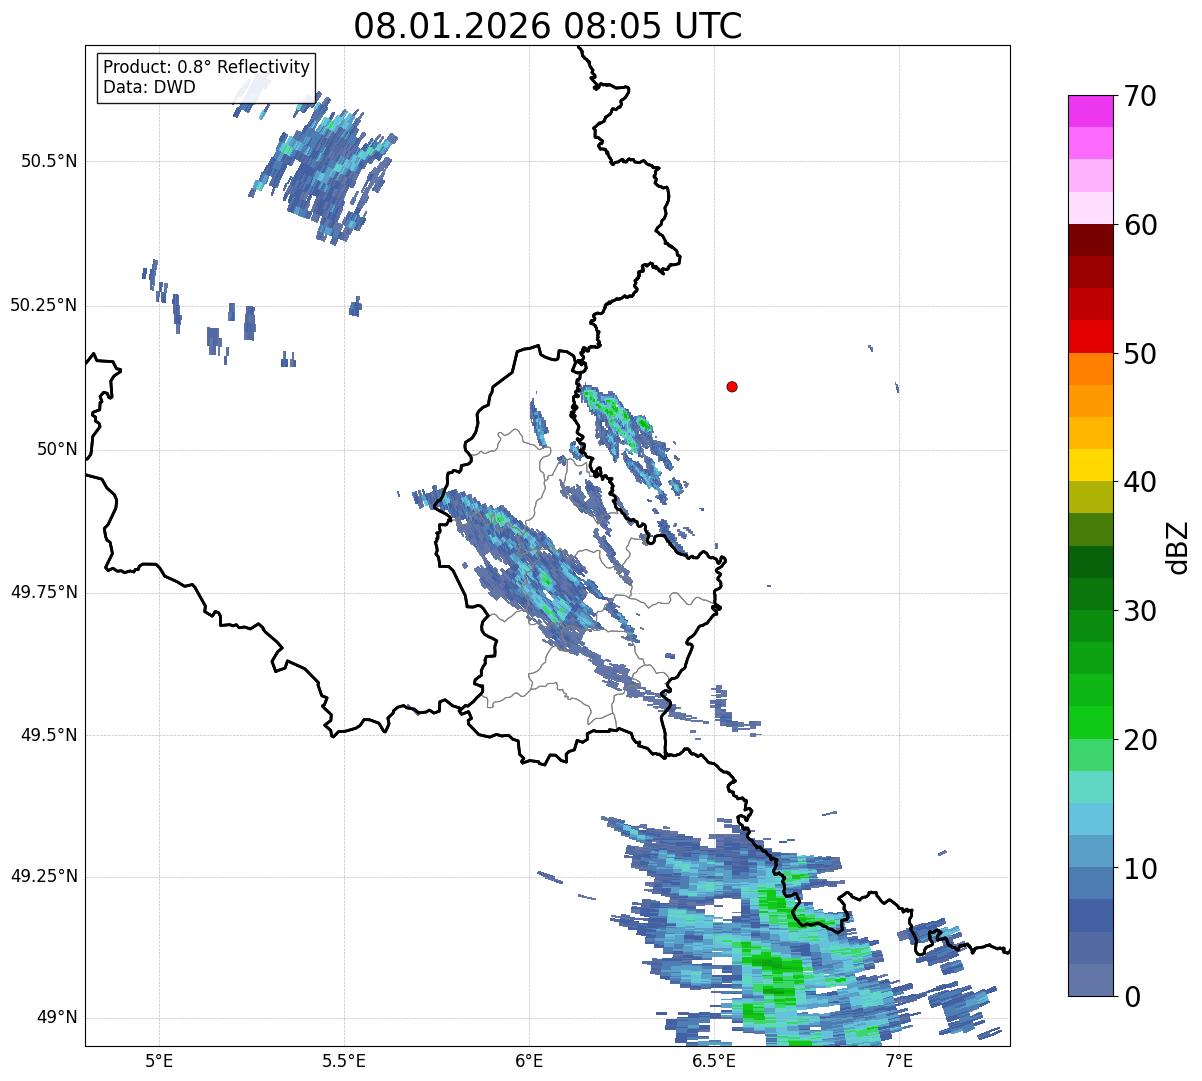Click the 50.5°N latitude label
The width and height of the screenshot is (1202, 1081).
(49, 161)
